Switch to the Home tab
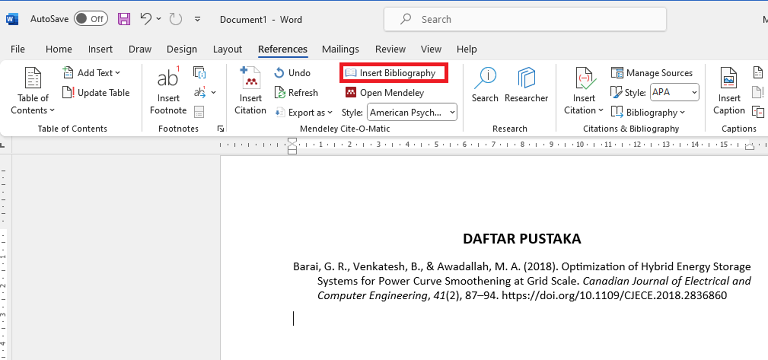Screen dimensions: 768x360 [59, 49]
